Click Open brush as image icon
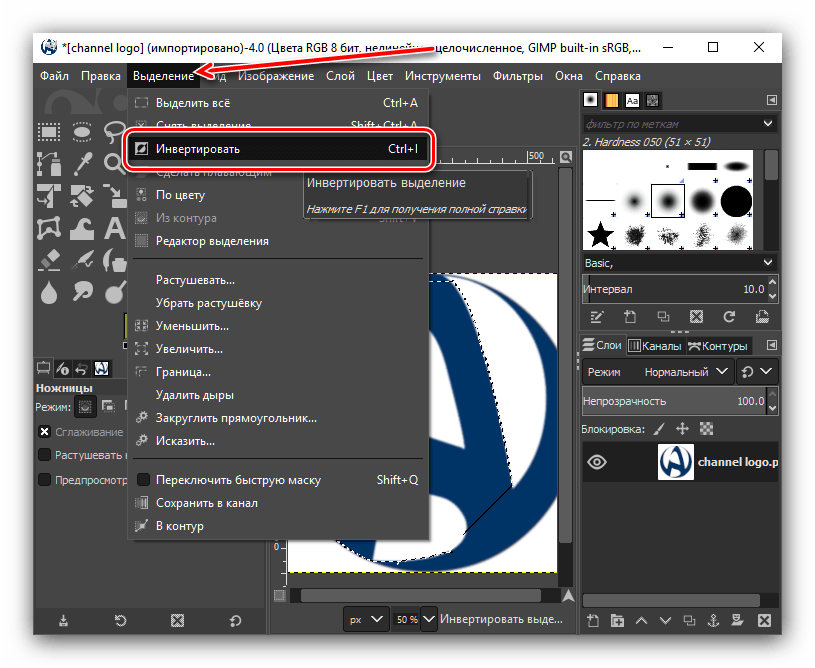The image size is (815, 668). tap(762, 317)
